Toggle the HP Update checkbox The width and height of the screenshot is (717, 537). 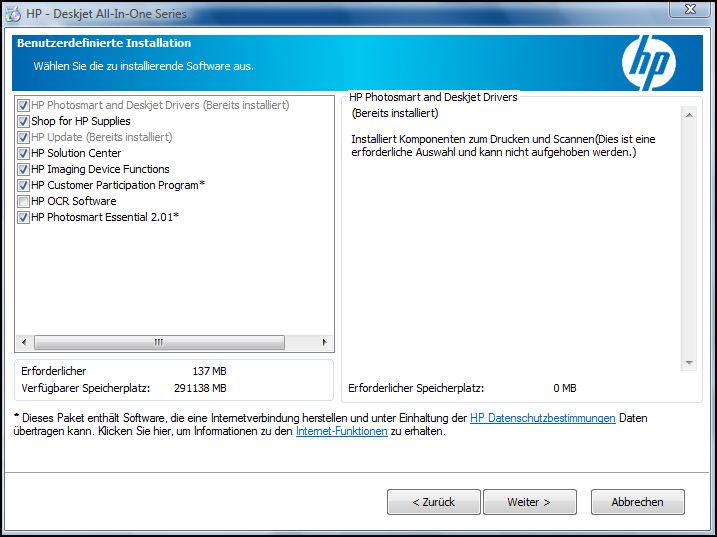click(23, 137)
